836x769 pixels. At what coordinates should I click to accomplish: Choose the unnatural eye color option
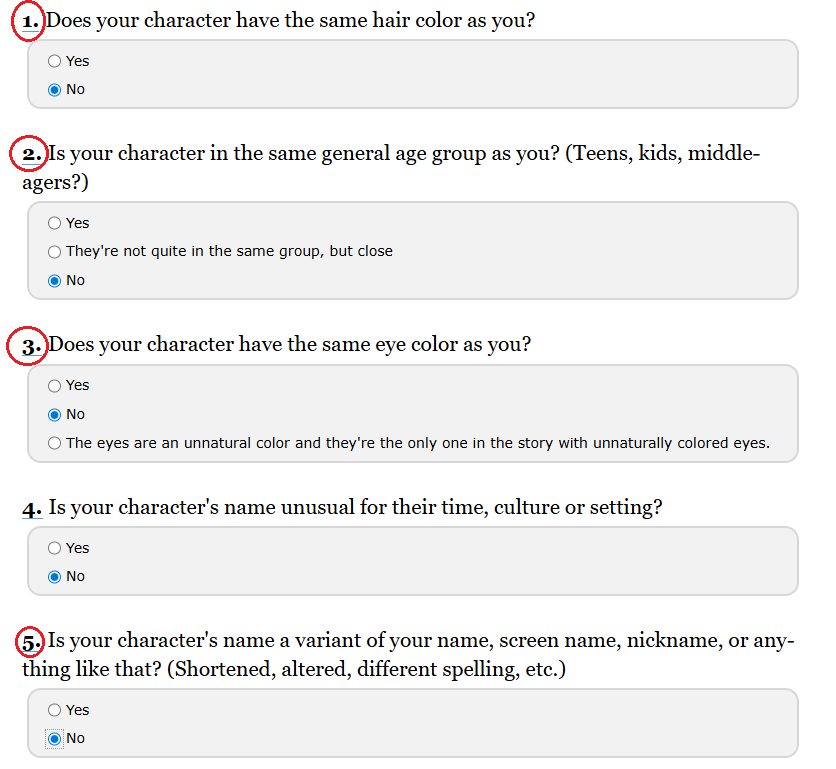click(54, 442)
